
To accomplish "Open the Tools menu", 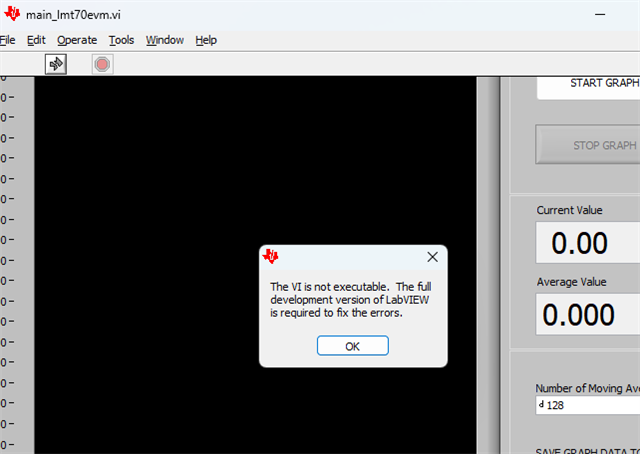I will (121, 40).
